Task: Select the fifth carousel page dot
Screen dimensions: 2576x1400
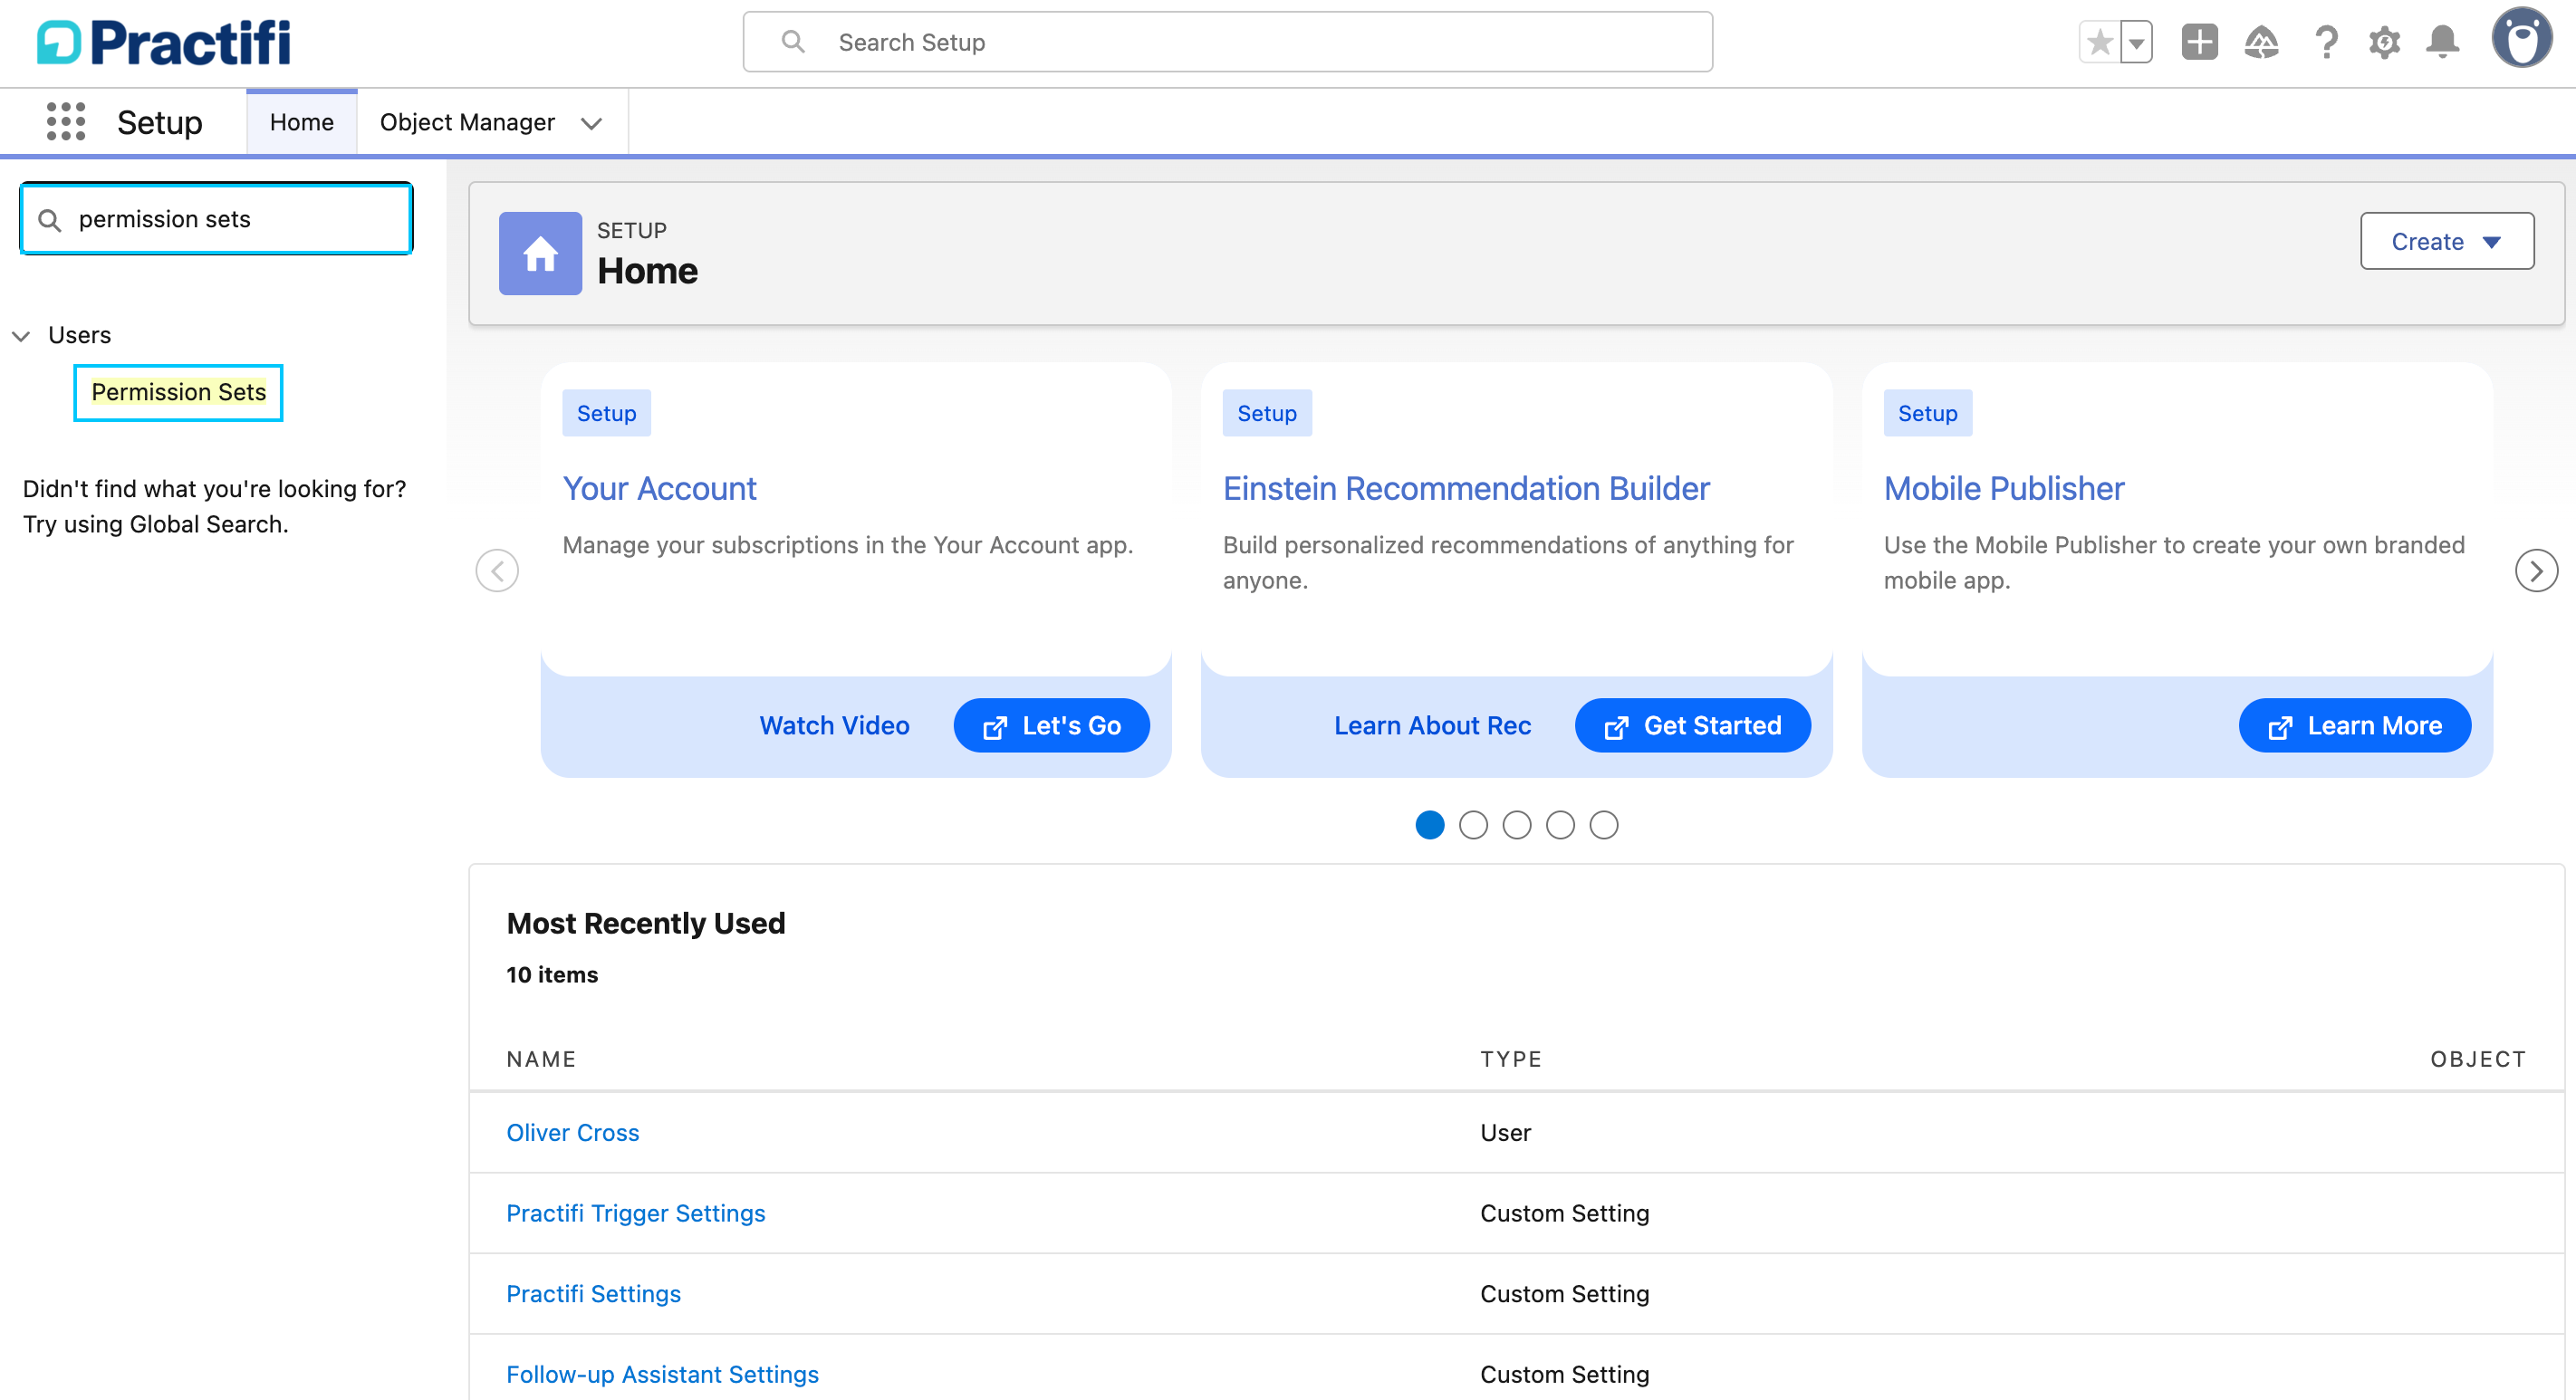Action: (x=1603, y=825)
